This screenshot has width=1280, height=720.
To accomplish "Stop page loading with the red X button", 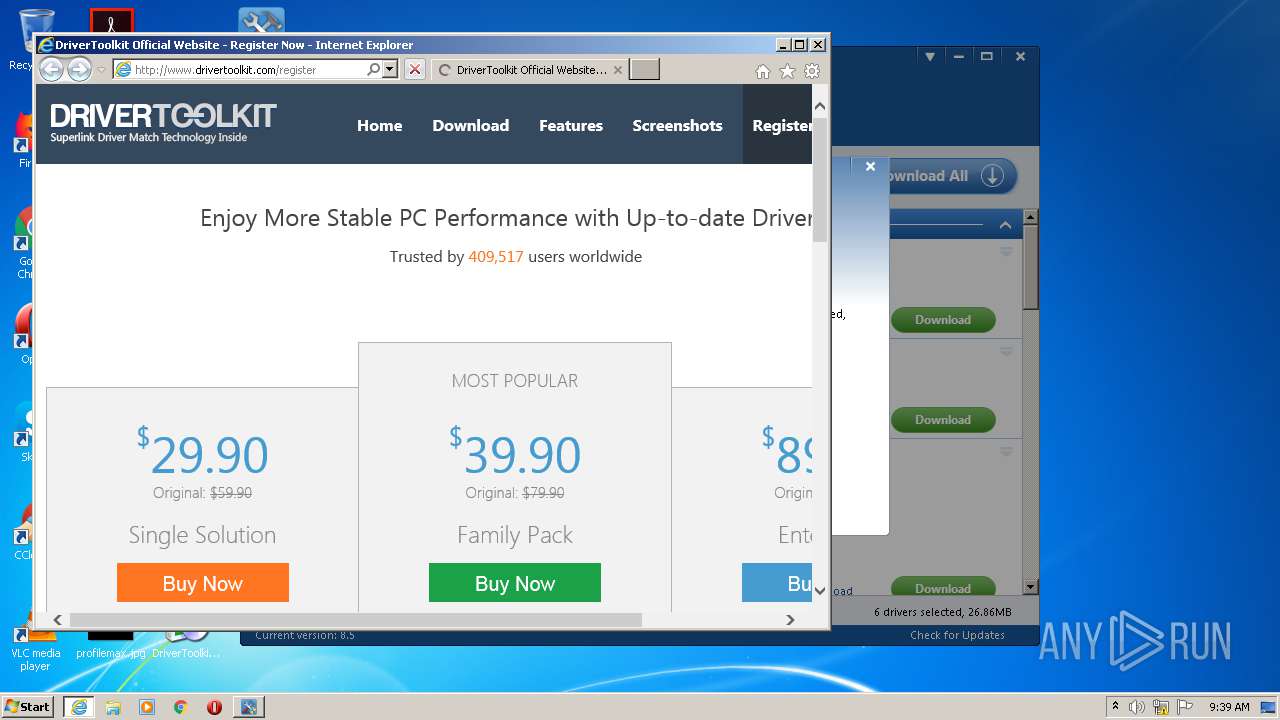I will click(414, 70).
